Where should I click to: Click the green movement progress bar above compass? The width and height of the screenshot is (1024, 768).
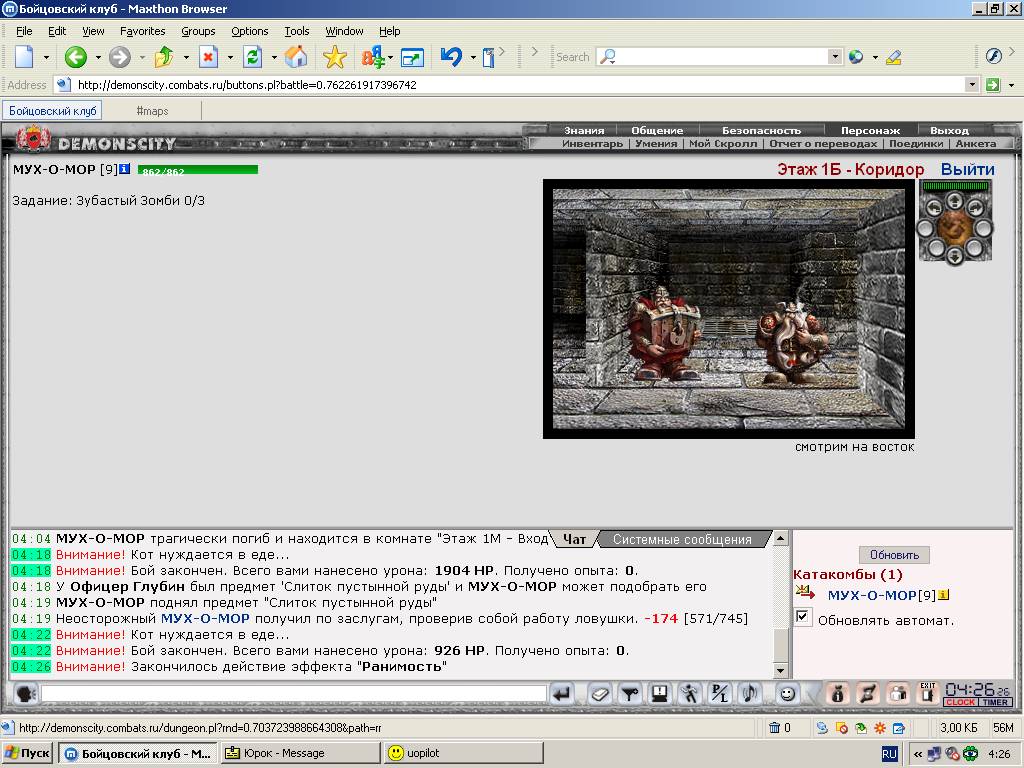[x=955, y=186]
